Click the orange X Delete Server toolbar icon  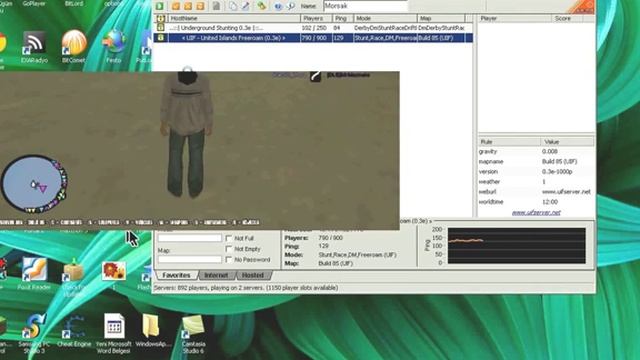pyautogui.click(x=188, y=6)
